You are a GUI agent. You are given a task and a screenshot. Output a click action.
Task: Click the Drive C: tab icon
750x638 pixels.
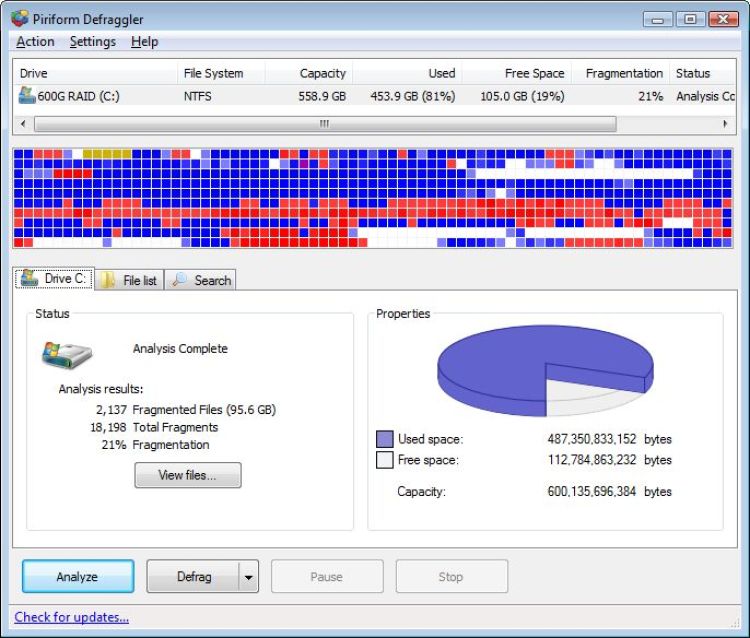point(30,279)
